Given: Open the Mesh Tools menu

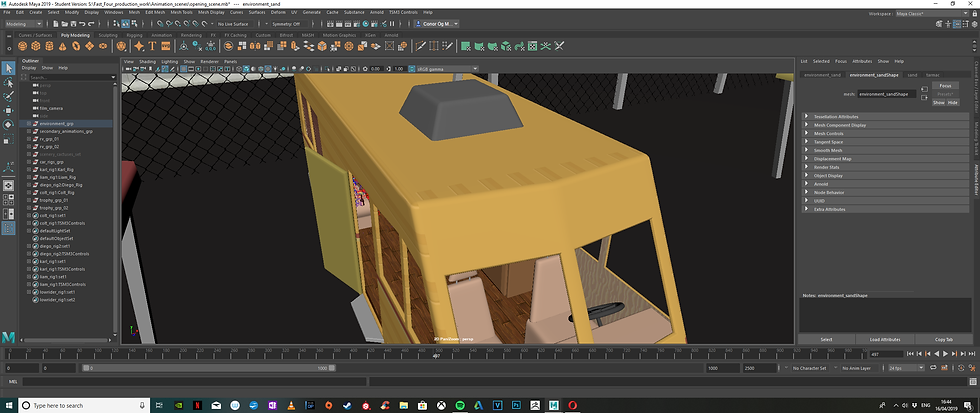Looking at the screenshot, I should pyautogui.click(x=180, y=12).
